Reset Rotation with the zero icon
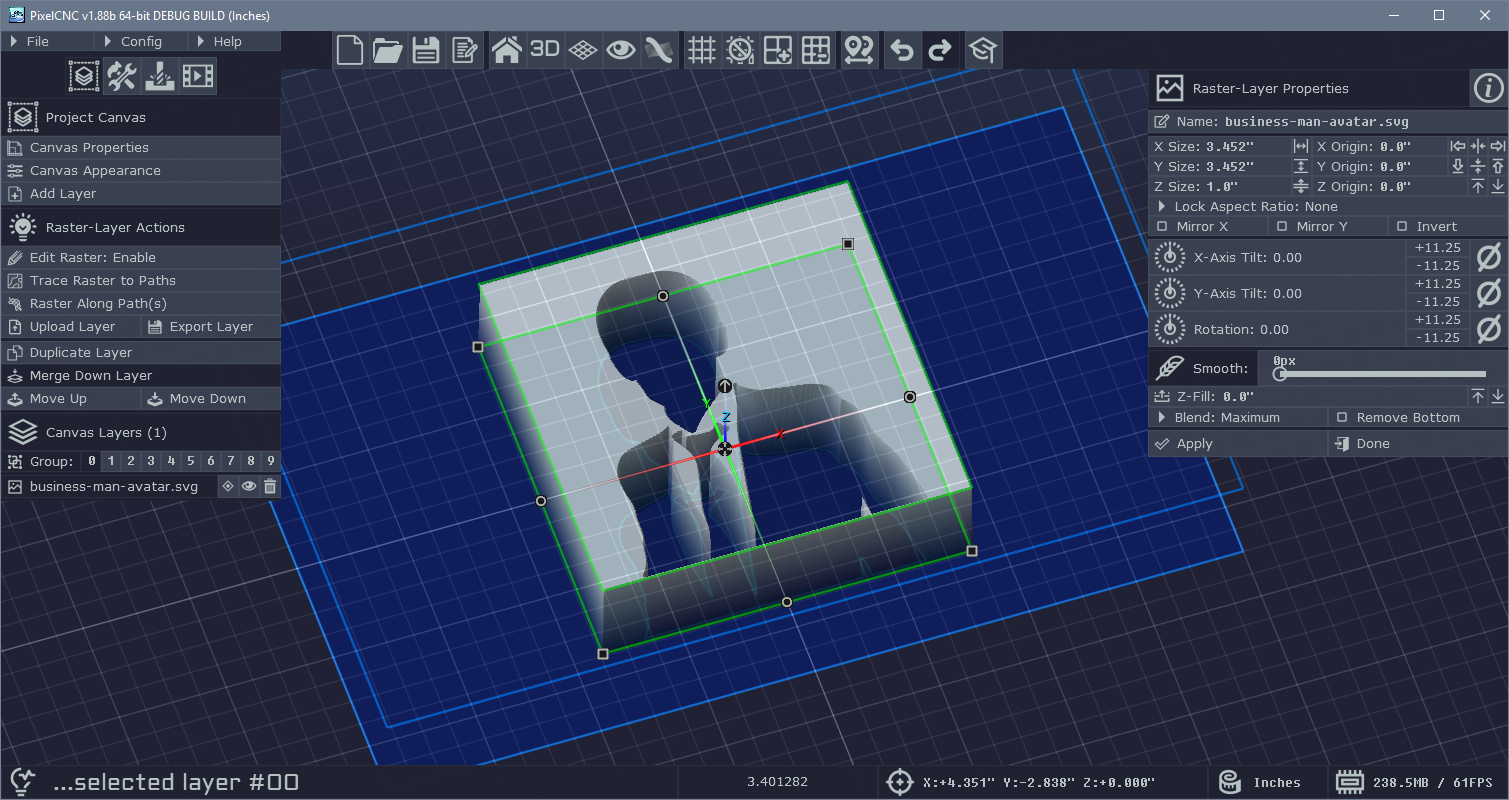1509x800 pixels. pyautogui.click(x=1488, y=329)
